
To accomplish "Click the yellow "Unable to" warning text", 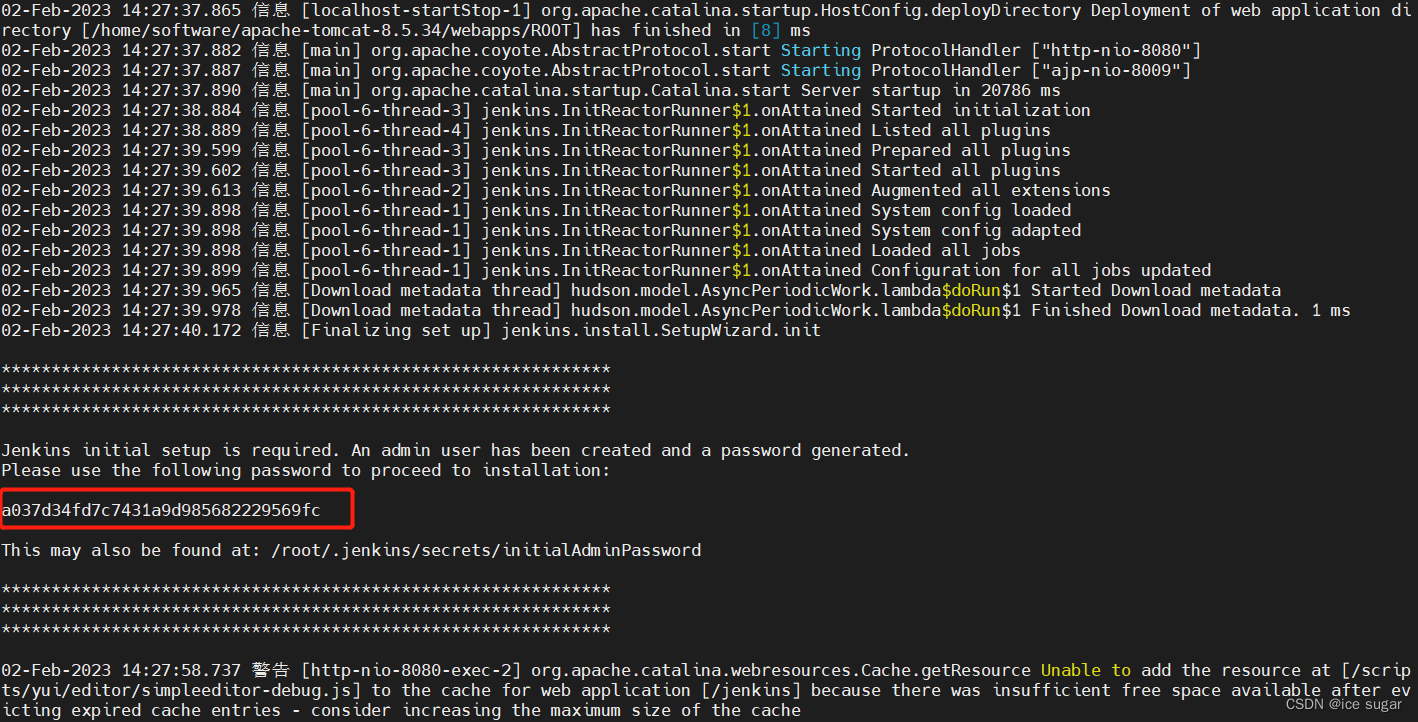I will tap(1086, 670).
